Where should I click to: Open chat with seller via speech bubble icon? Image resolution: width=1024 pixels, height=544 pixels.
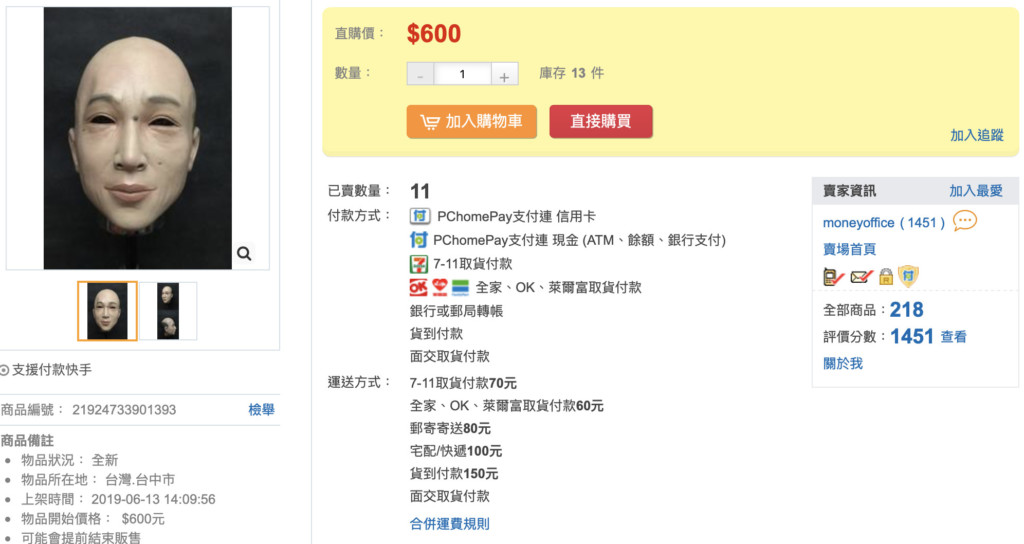point(964,221)
